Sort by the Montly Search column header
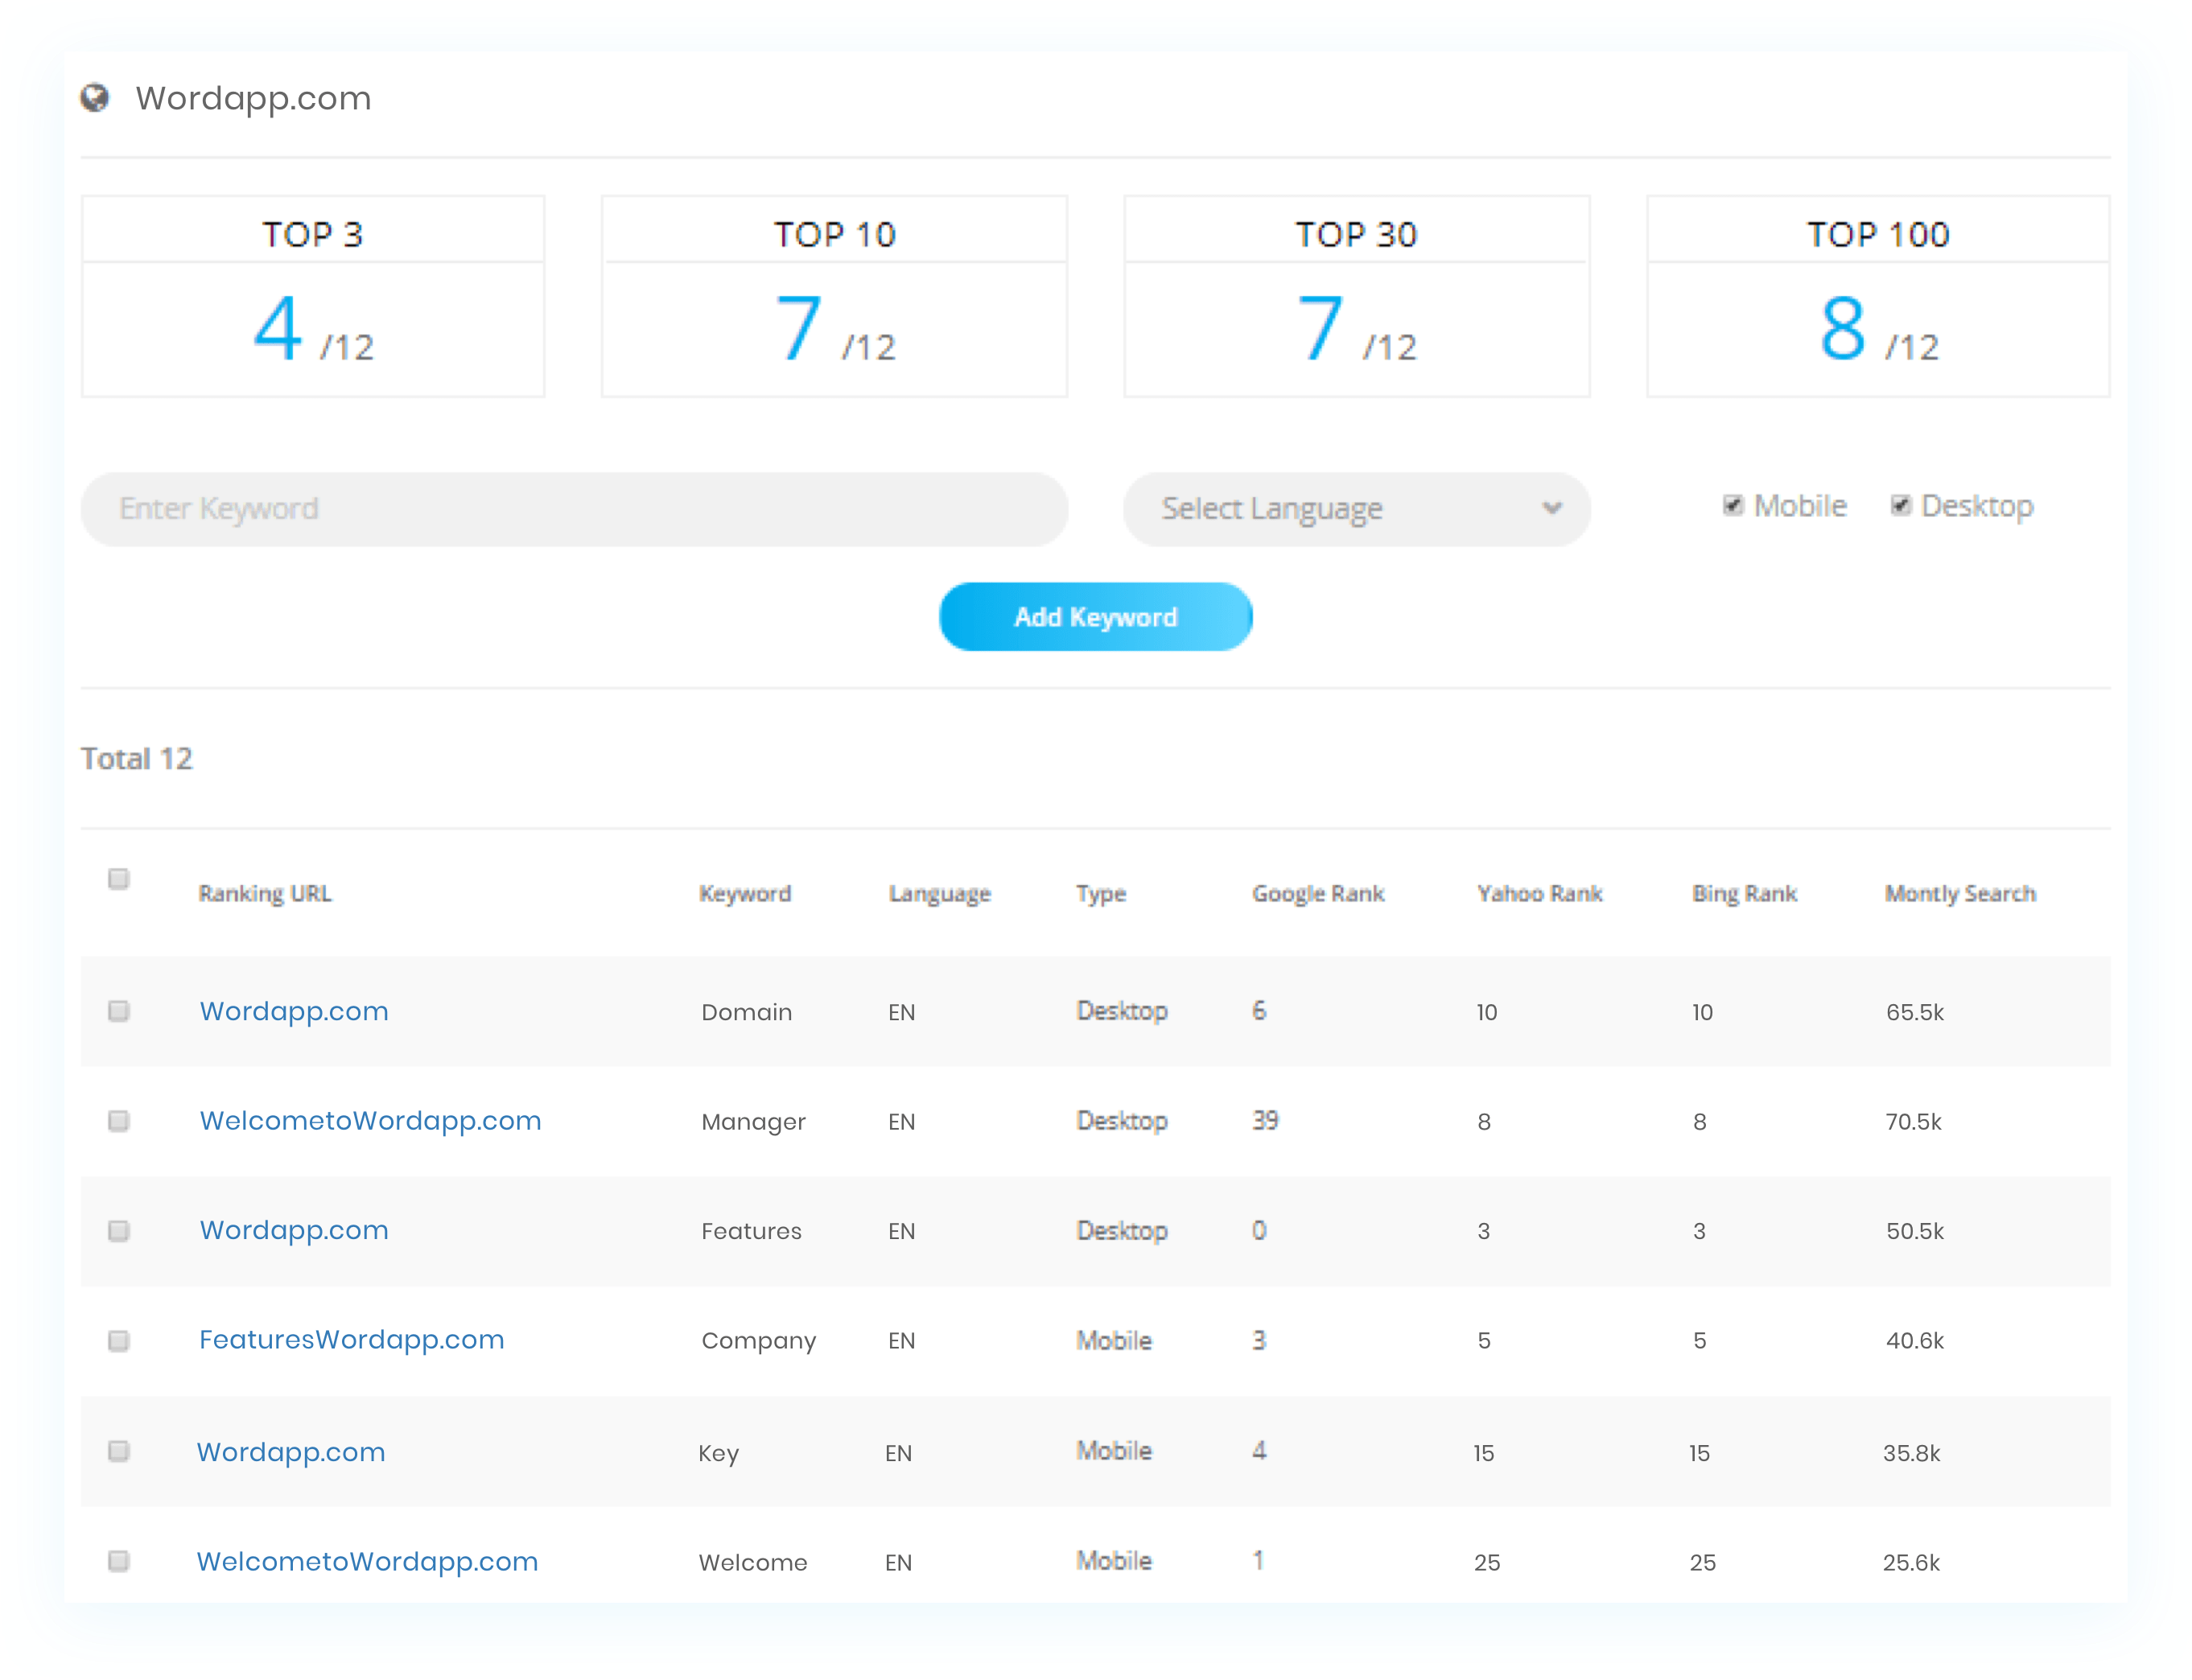2192x1680 pixels. [x=1960, y=893]
